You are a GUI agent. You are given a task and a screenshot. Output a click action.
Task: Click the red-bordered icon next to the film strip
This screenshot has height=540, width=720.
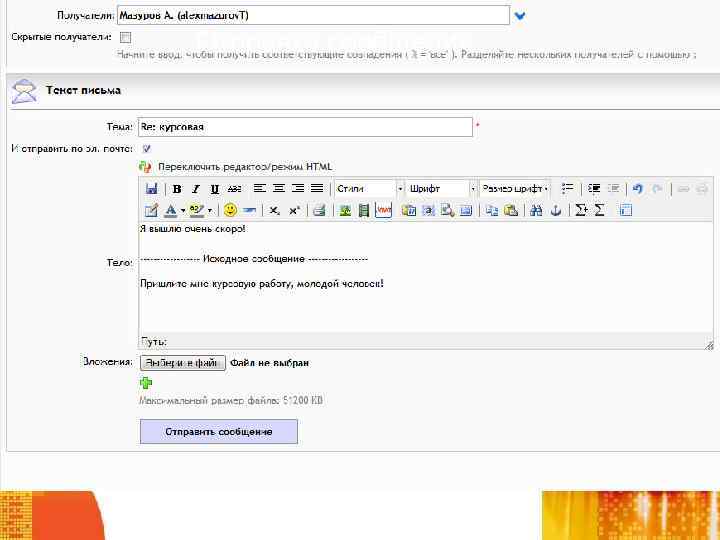pyautogui.click(x=383, y=210)
